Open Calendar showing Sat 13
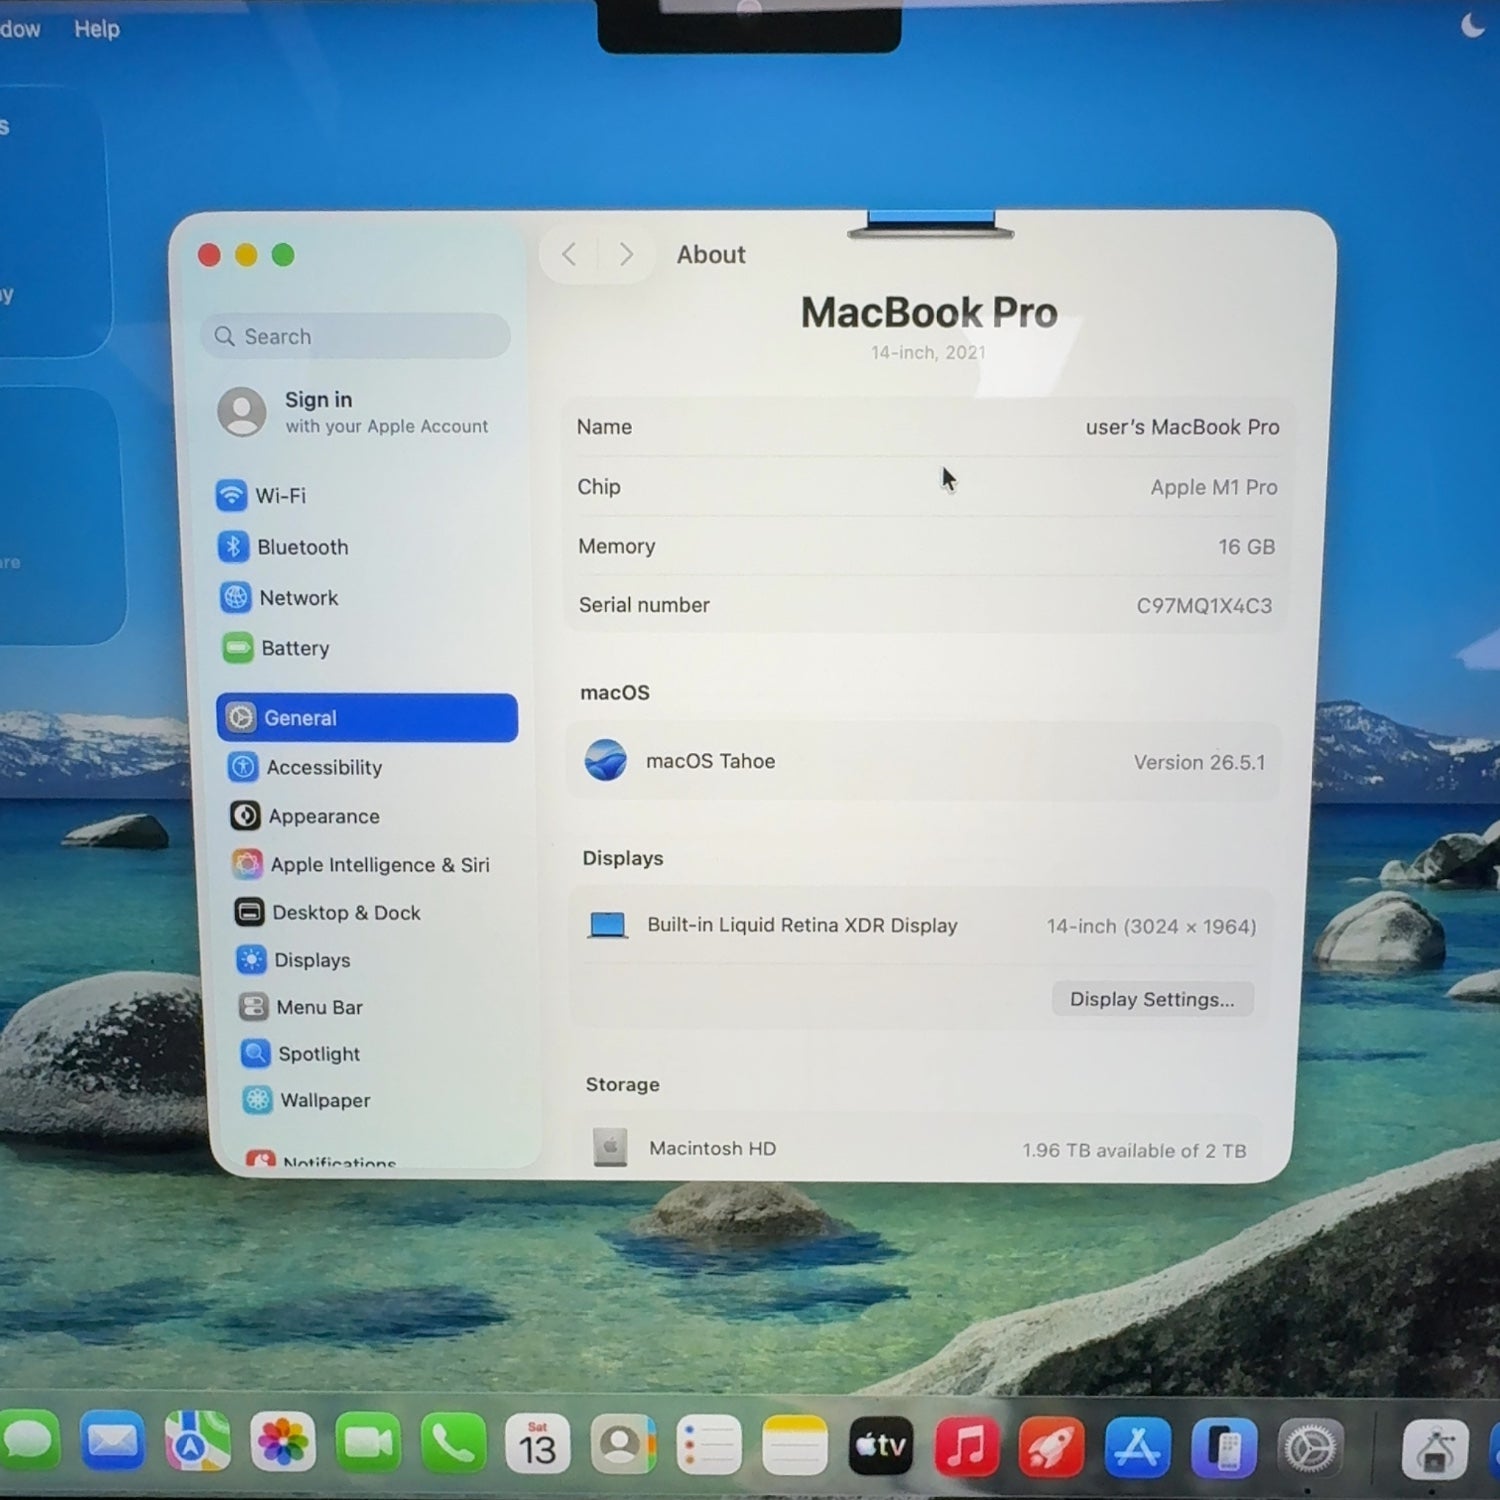Viewport: 1500px width, 1500px height. coord(538,1445)
